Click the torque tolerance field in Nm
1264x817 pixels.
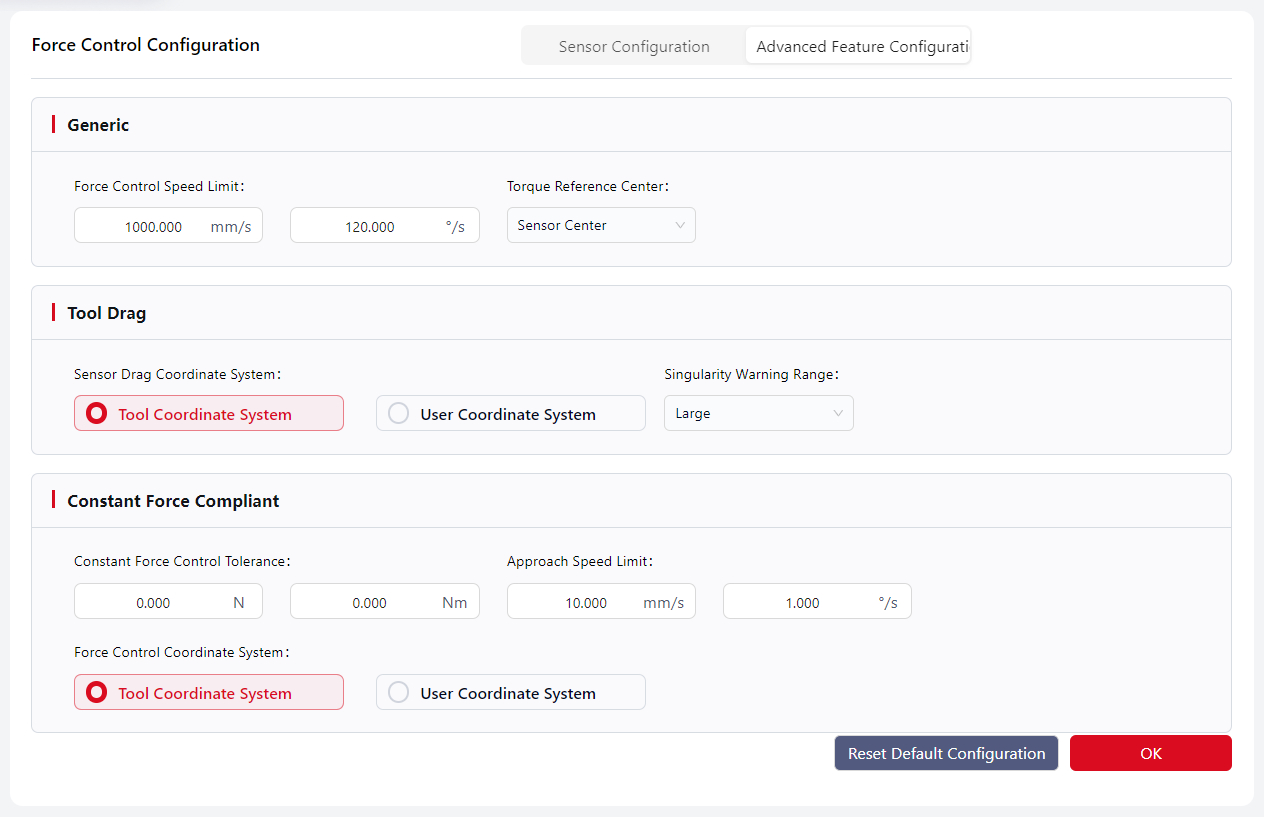(371, 603)
